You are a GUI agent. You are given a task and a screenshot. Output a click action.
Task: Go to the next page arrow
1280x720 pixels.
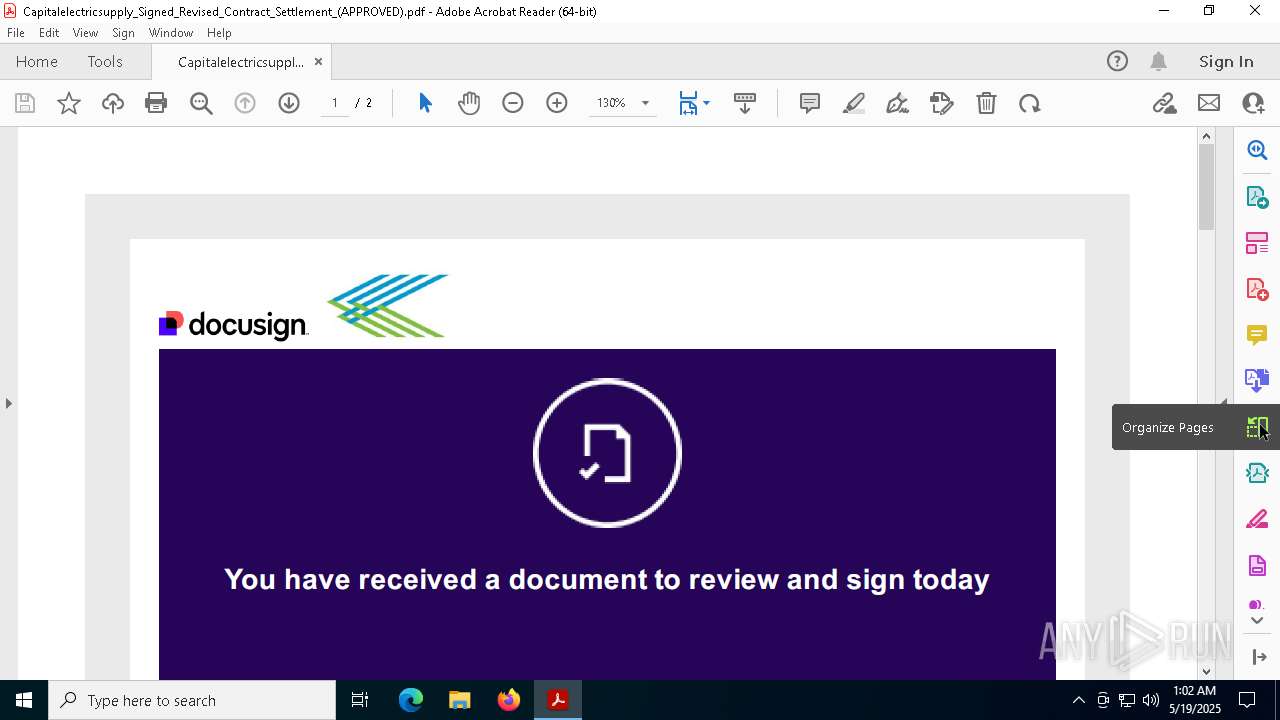tap(289, 103)
